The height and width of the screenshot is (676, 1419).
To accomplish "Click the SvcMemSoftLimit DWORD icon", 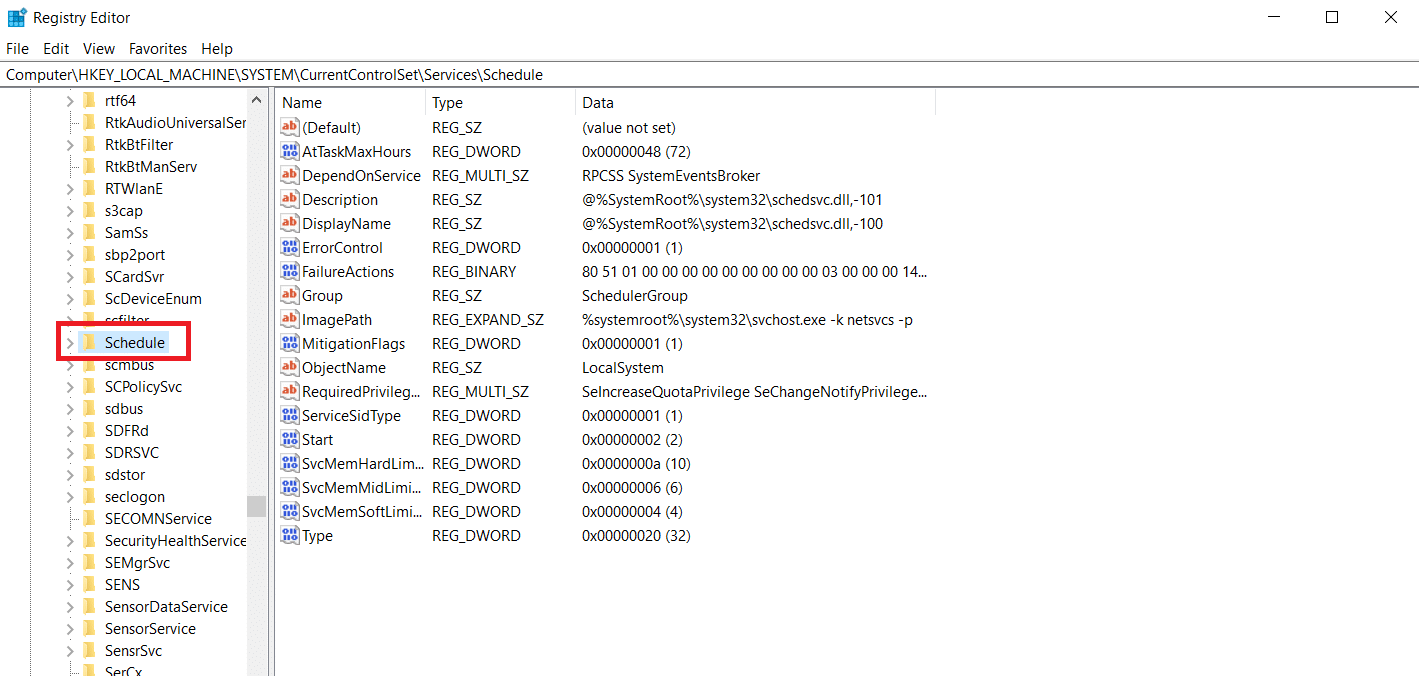I will coord(290,512).
